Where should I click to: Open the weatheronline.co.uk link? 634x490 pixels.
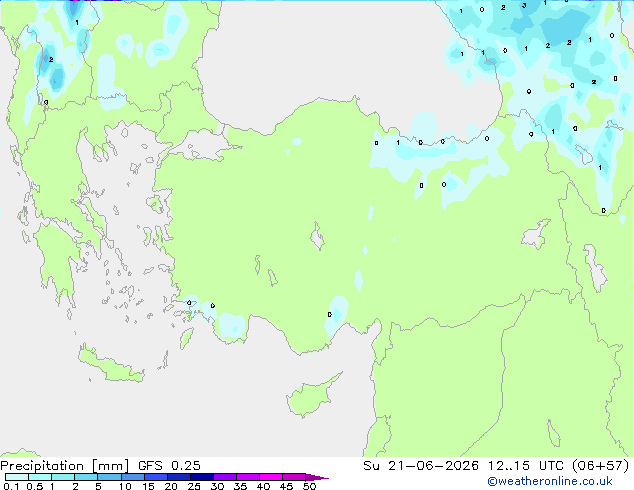[x=550, y=481]
